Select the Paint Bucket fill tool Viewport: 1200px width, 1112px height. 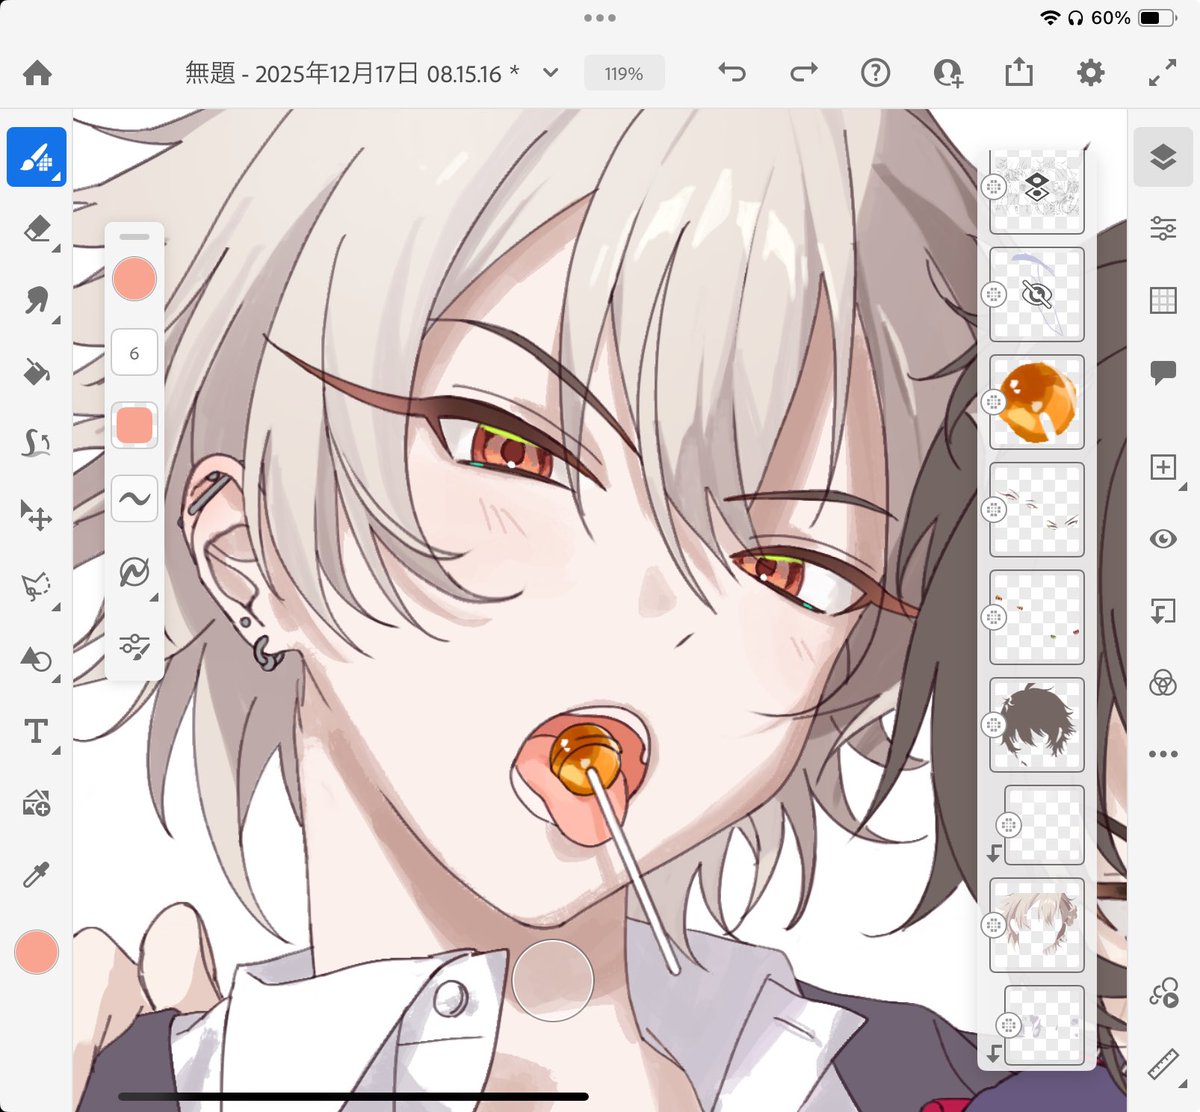coord(36,372)
